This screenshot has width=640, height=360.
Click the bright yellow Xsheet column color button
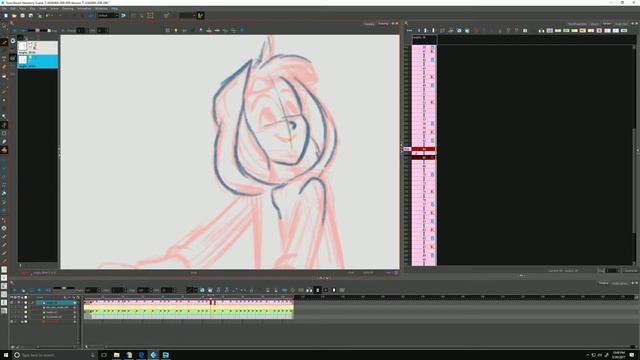tap(583, 30)
